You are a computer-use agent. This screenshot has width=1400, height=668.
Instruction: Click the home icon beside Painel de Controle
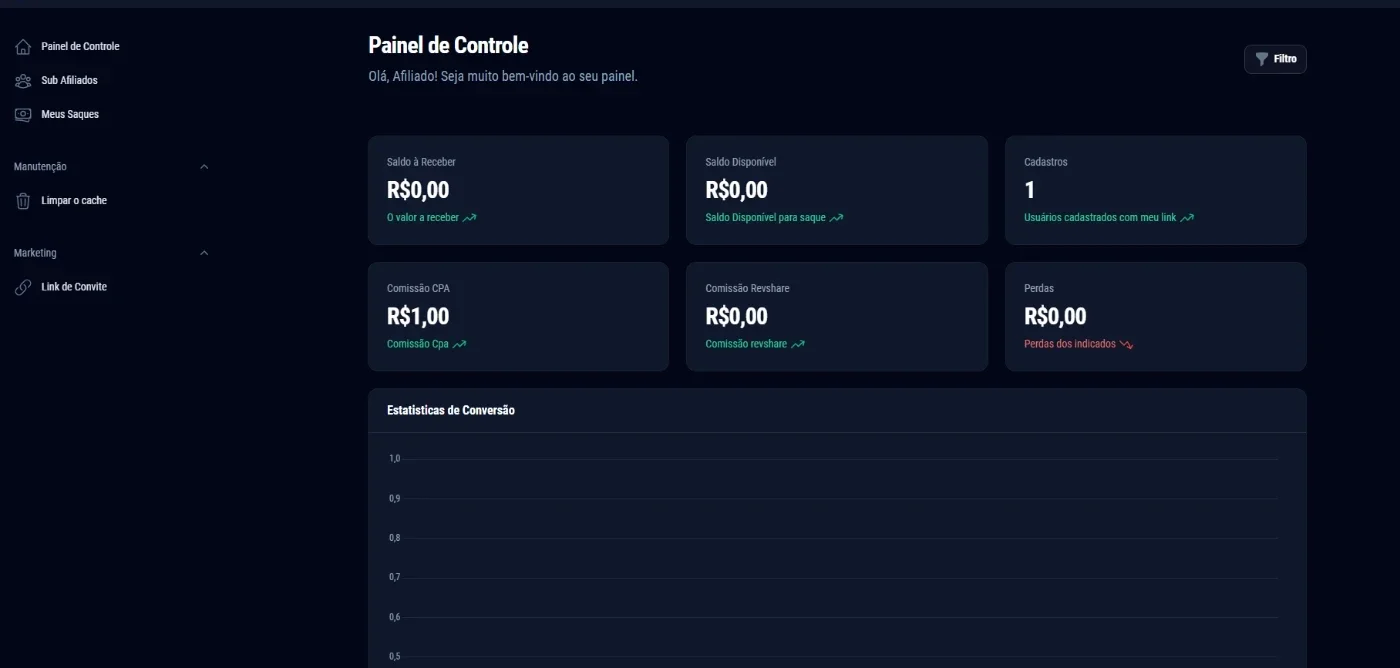[23, 47]
